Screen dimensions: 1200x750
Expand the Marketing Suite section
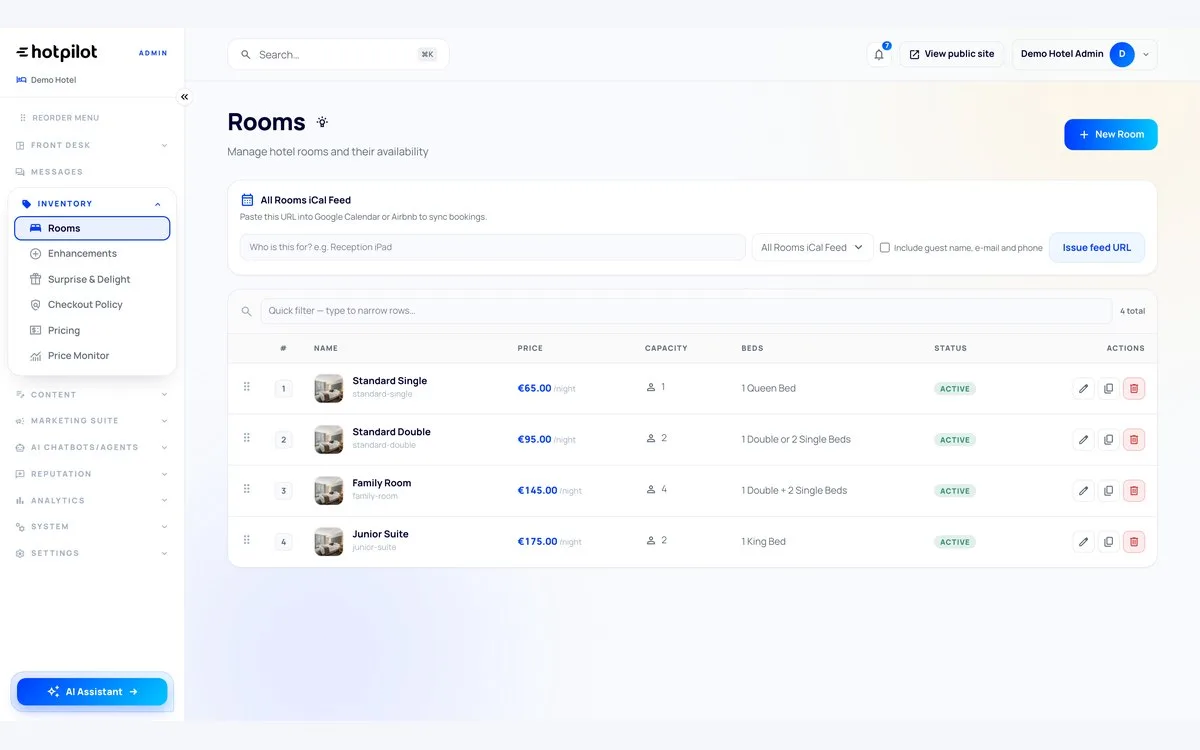[92, 421]
